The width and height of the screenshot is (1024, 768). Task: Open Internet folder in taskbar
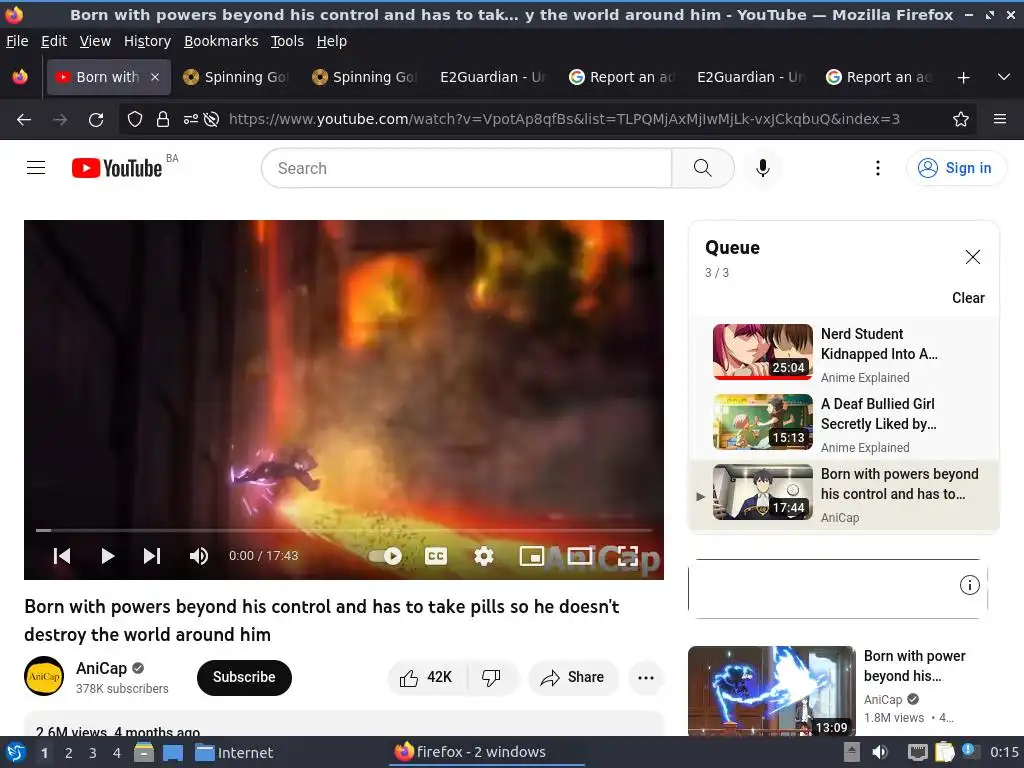tap(234, 752)
